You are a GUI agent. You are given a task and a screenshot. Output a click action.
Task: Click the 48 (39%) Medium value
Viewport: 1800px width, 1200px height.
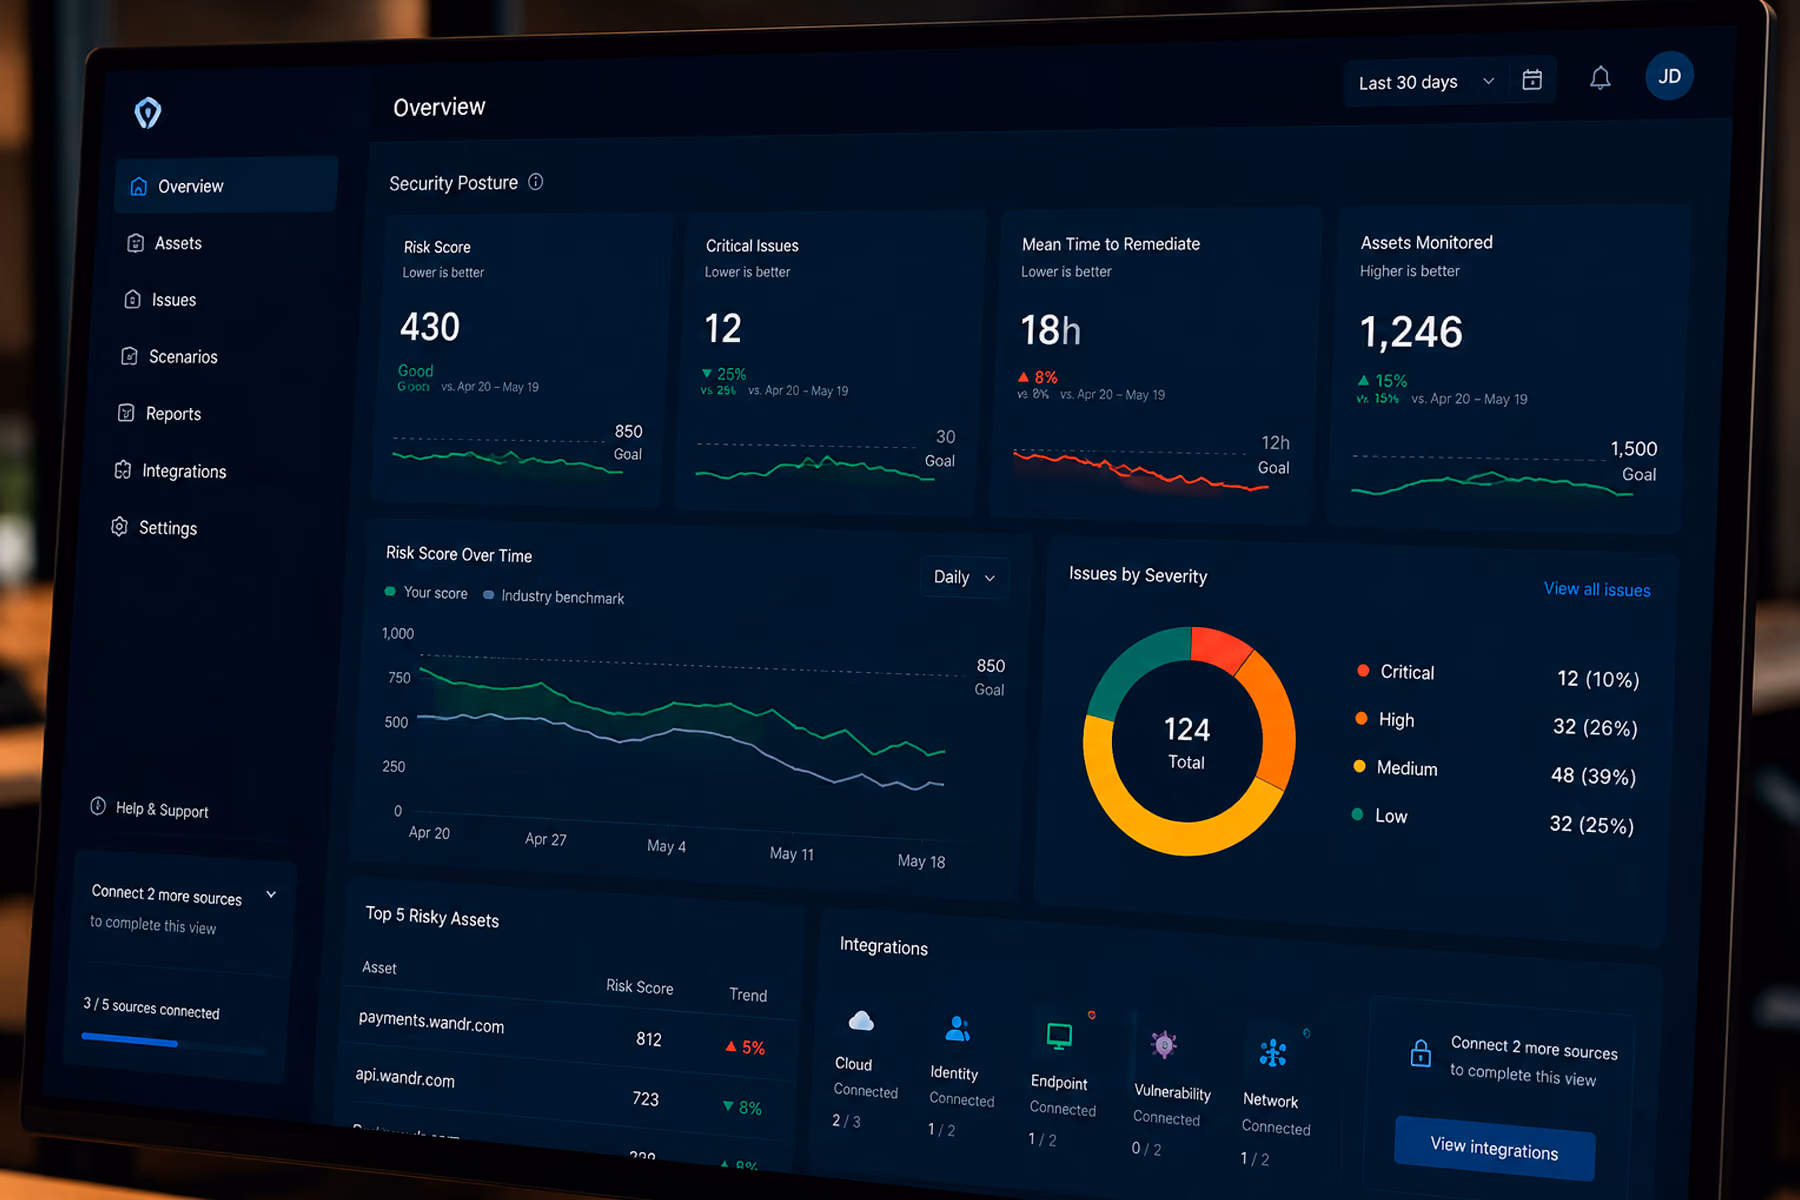pos(1593,776)
